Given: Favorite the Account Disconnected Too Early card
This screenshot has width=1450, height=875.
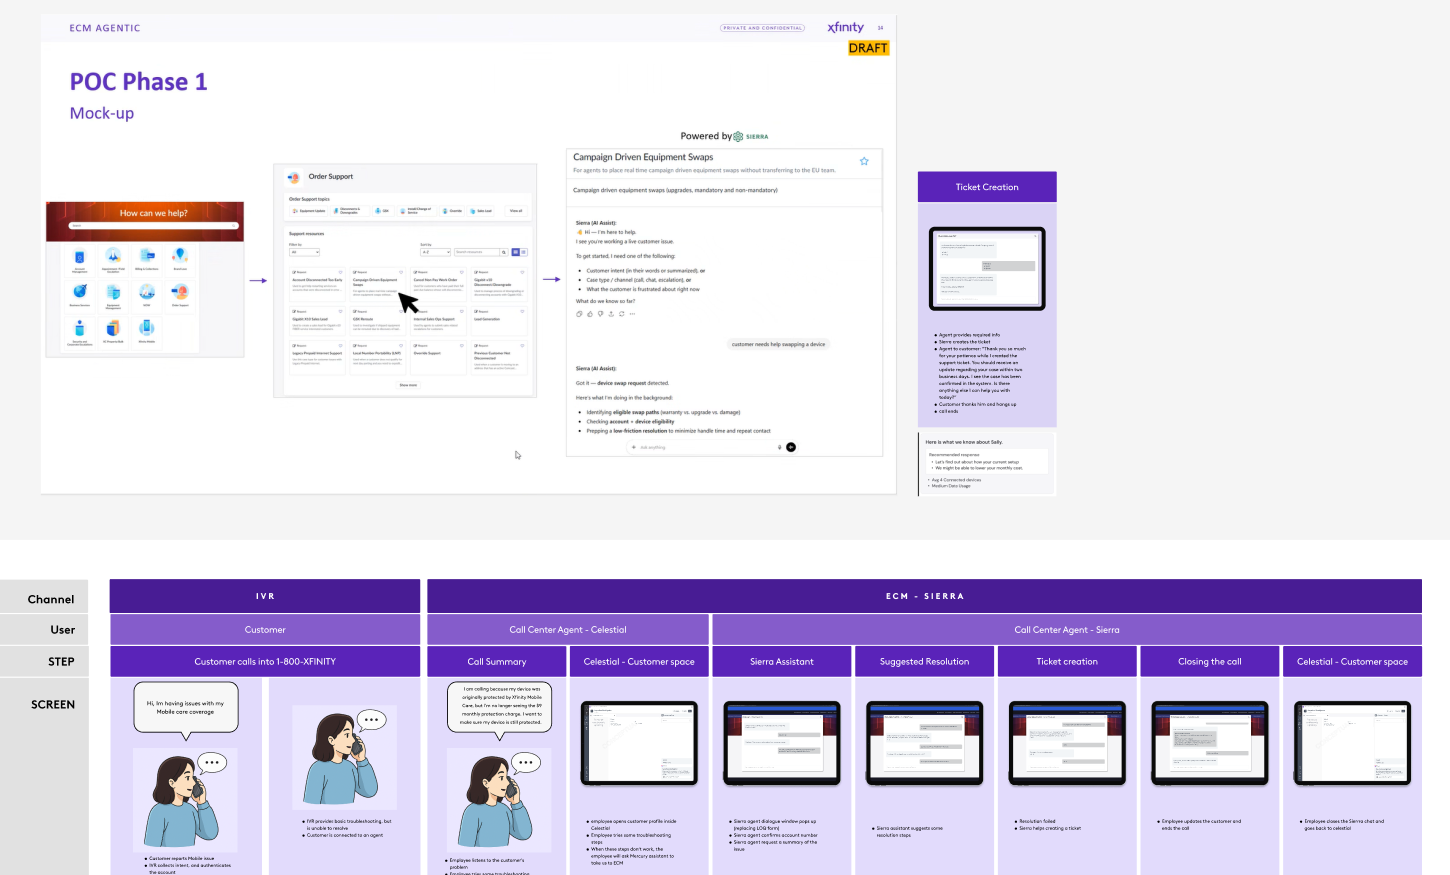Looking at the screenshot, I should click(340, 272).
